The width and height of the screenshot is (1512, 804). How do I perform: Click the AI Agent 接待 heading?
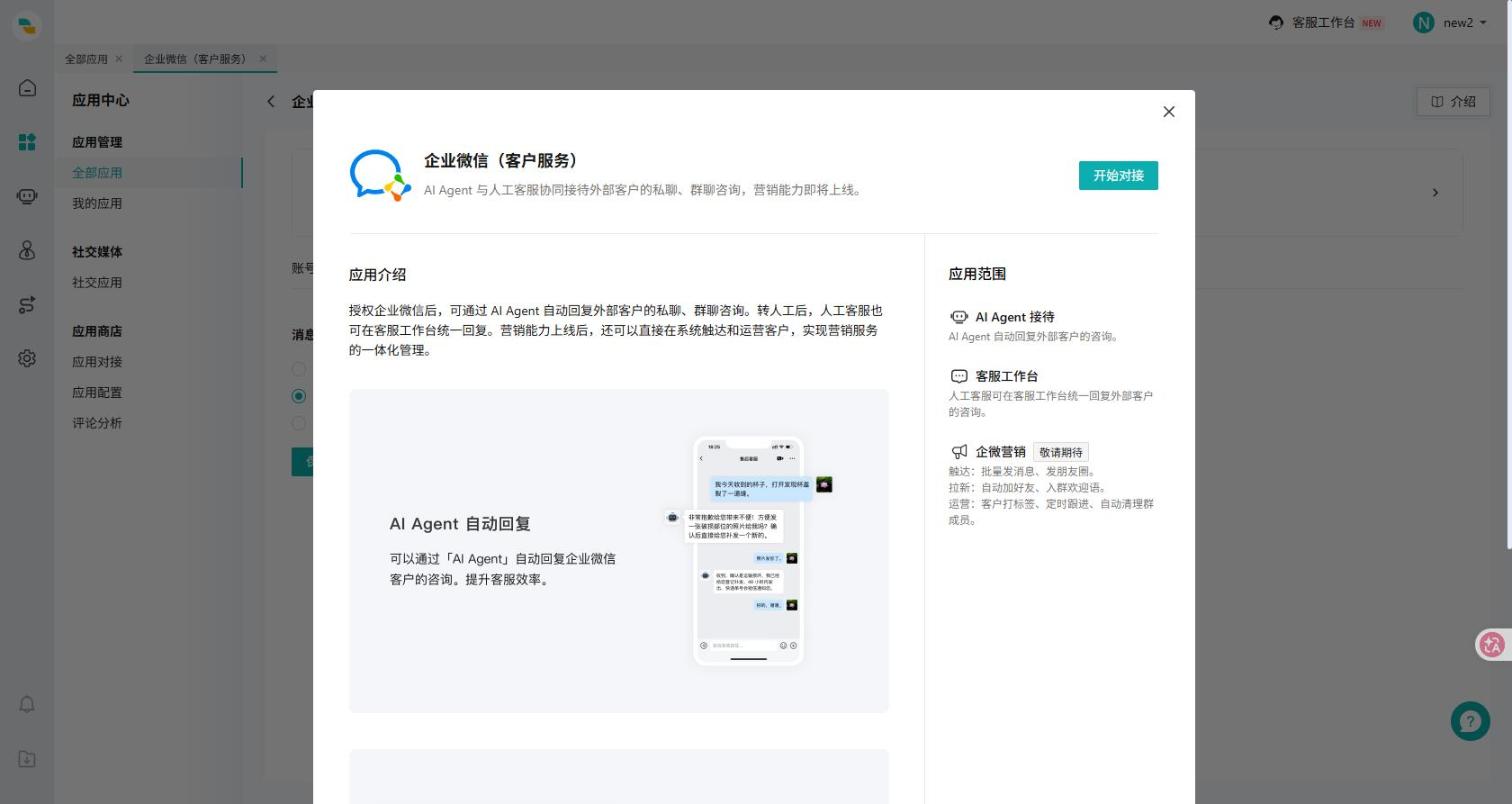(1015, 317)
